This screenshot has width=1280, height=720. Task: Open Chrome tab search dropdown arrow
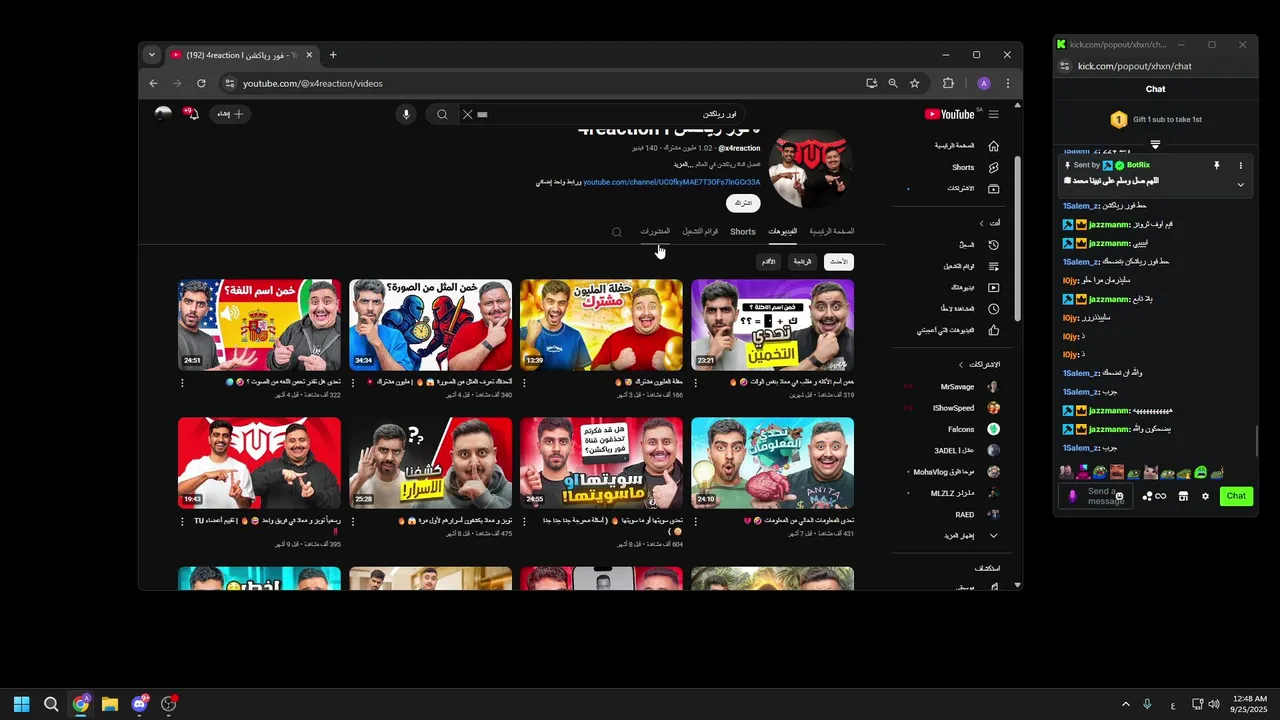[151, 55]
